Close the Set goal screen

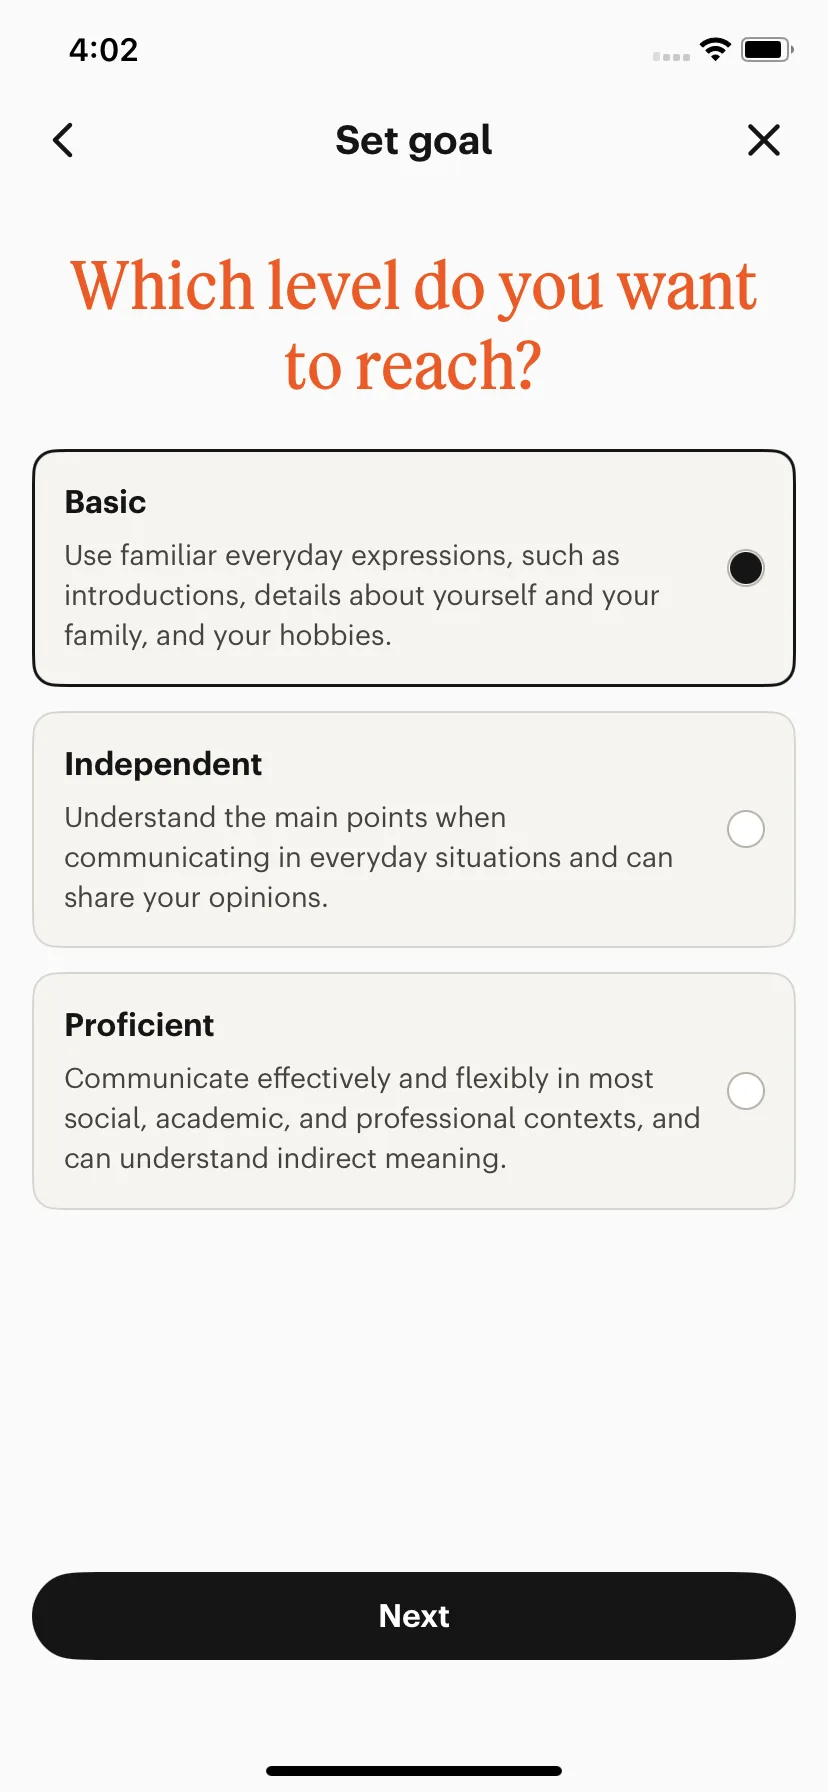pos(764,141)
